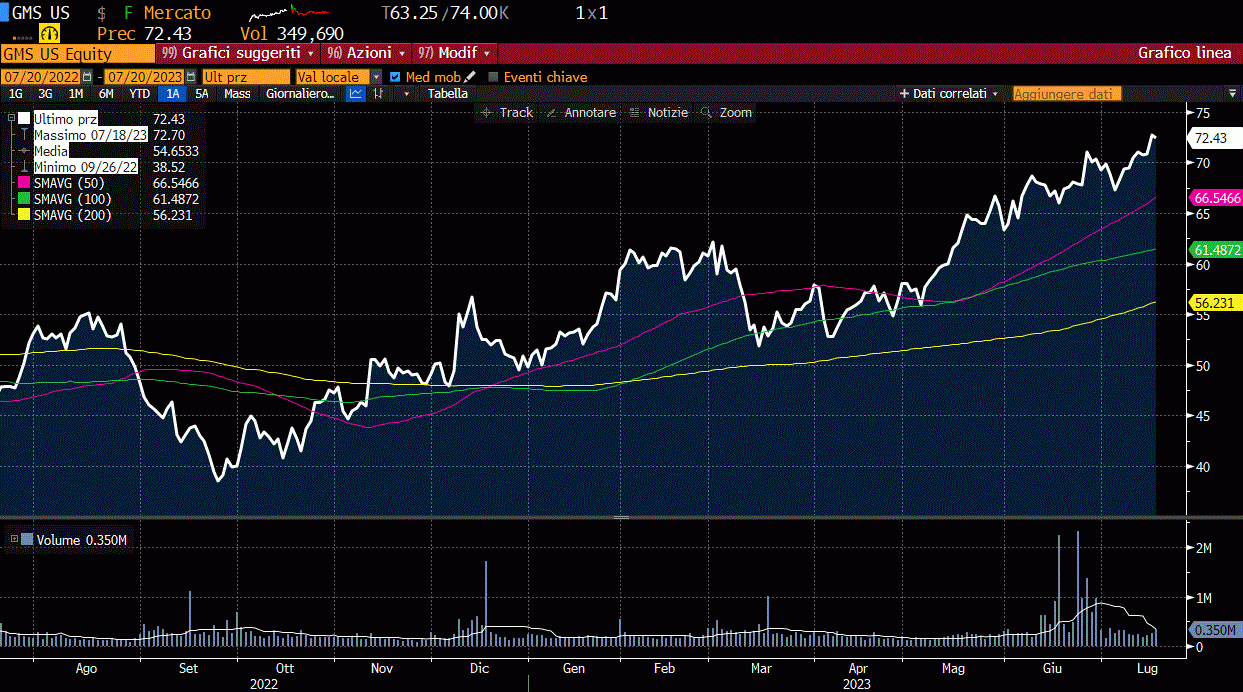Click the plus icon of Dati correlati
The height and width of the screenshot is (692, 1243).
click(904, 94)
